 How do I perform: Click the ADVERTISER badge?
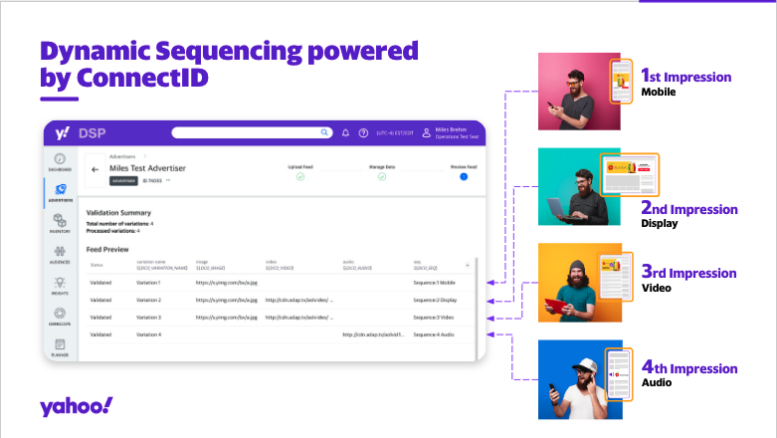123,181
